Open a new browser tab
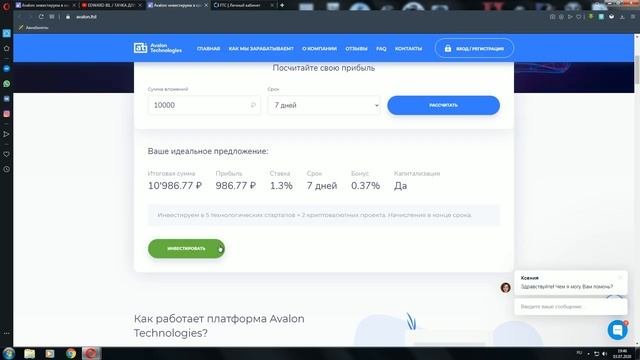The height and width of the screenshot is (360, 640). tap(282, 5)
